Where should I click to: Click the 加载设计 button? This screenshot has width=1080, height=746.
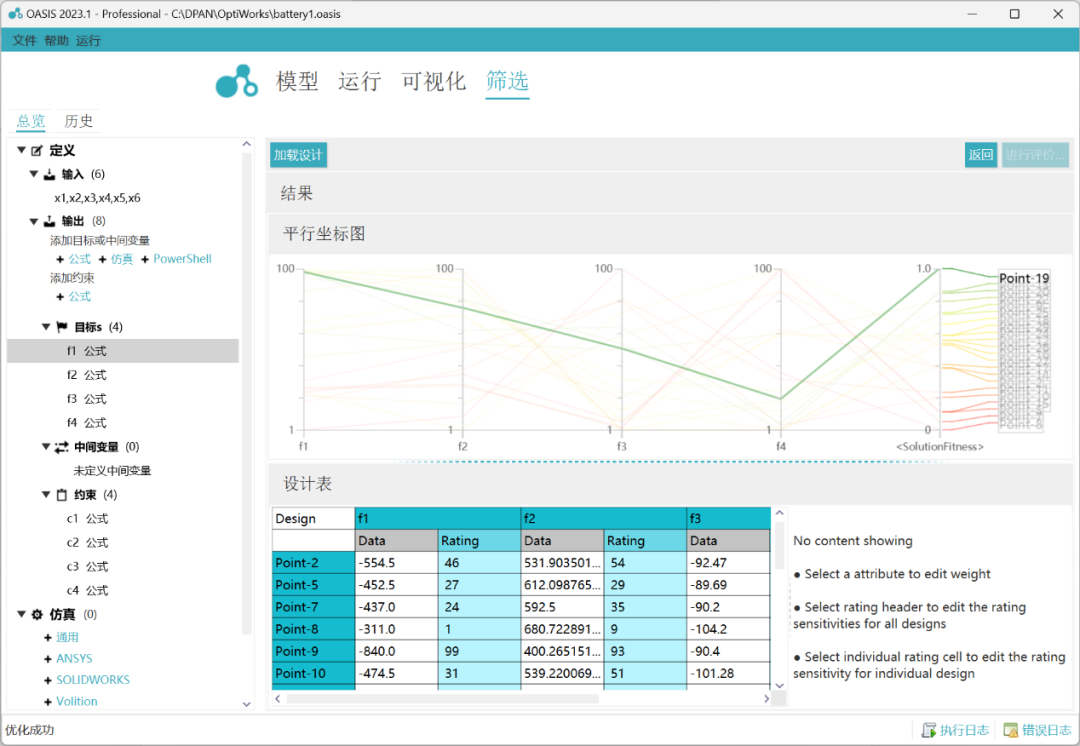[x=298, y=155]
